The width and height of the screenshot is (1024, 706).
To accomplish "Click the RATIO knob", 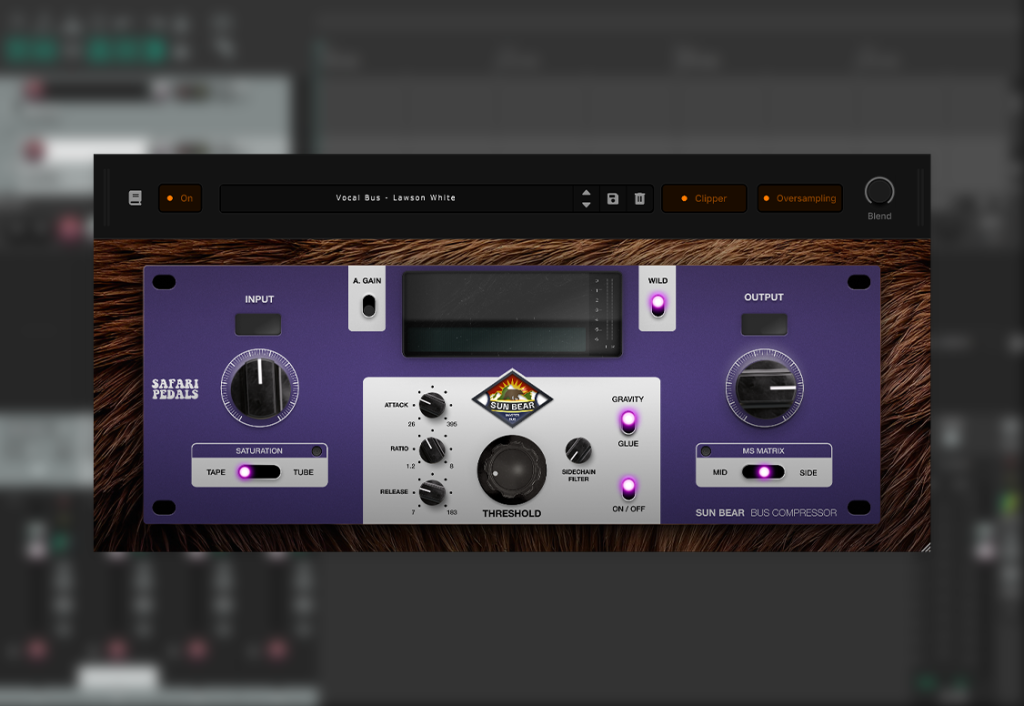I will (432, 449).
